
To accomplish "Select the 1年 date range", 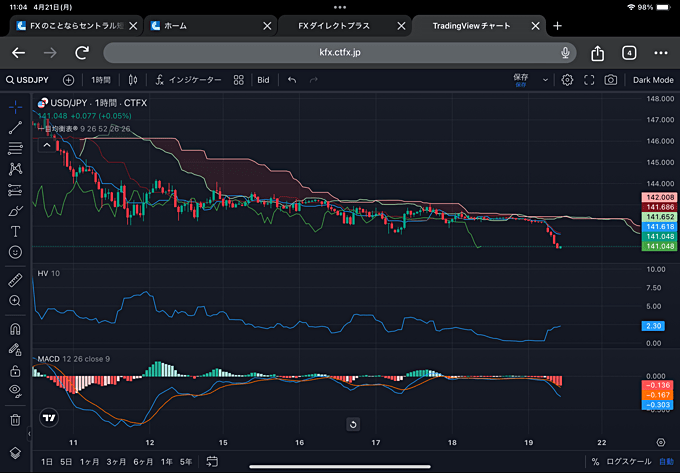I will (x=167, y=462).
